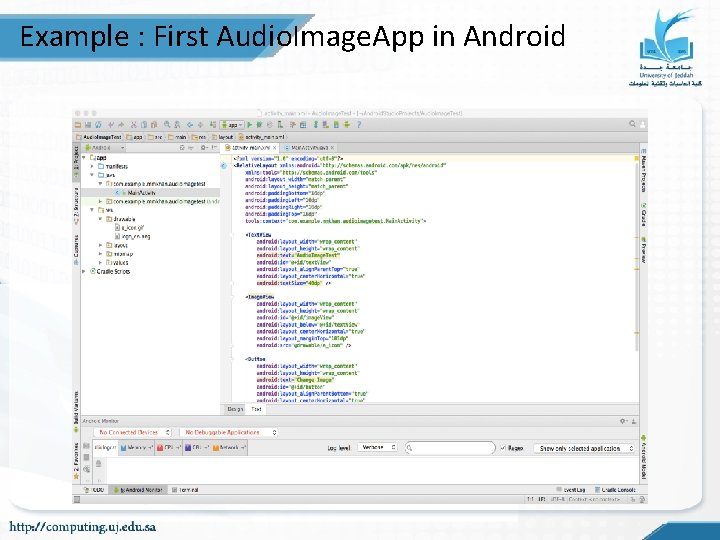The image size is (720, 540).
Task: Click the logcat search input field
Action: (450, 448)
